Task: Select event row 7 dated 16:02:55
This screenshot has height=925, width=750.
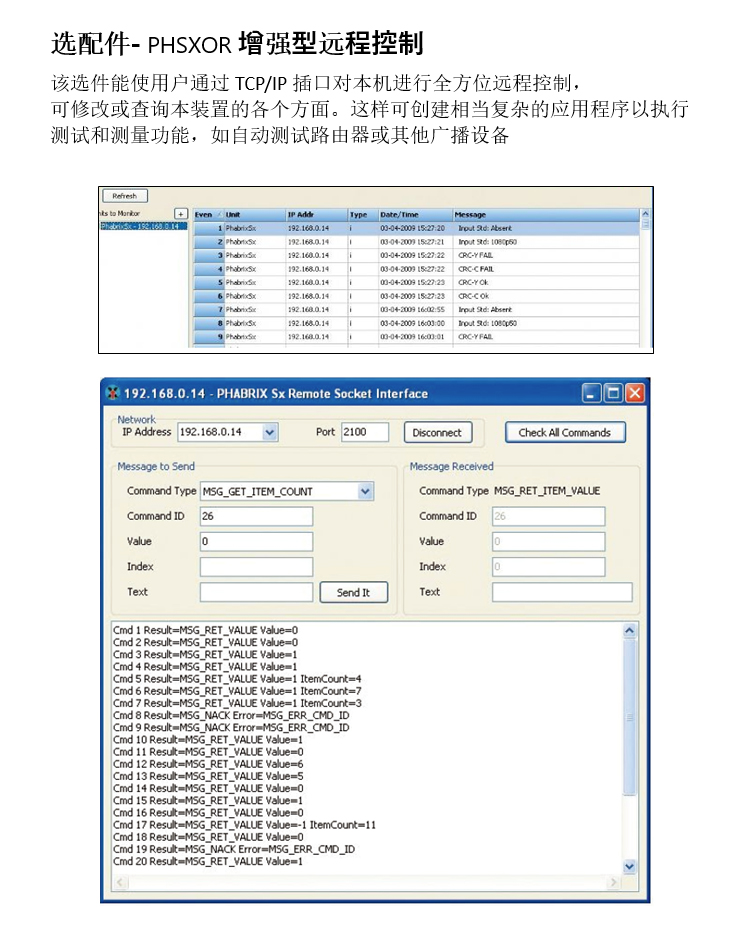Action: (417, 310)
